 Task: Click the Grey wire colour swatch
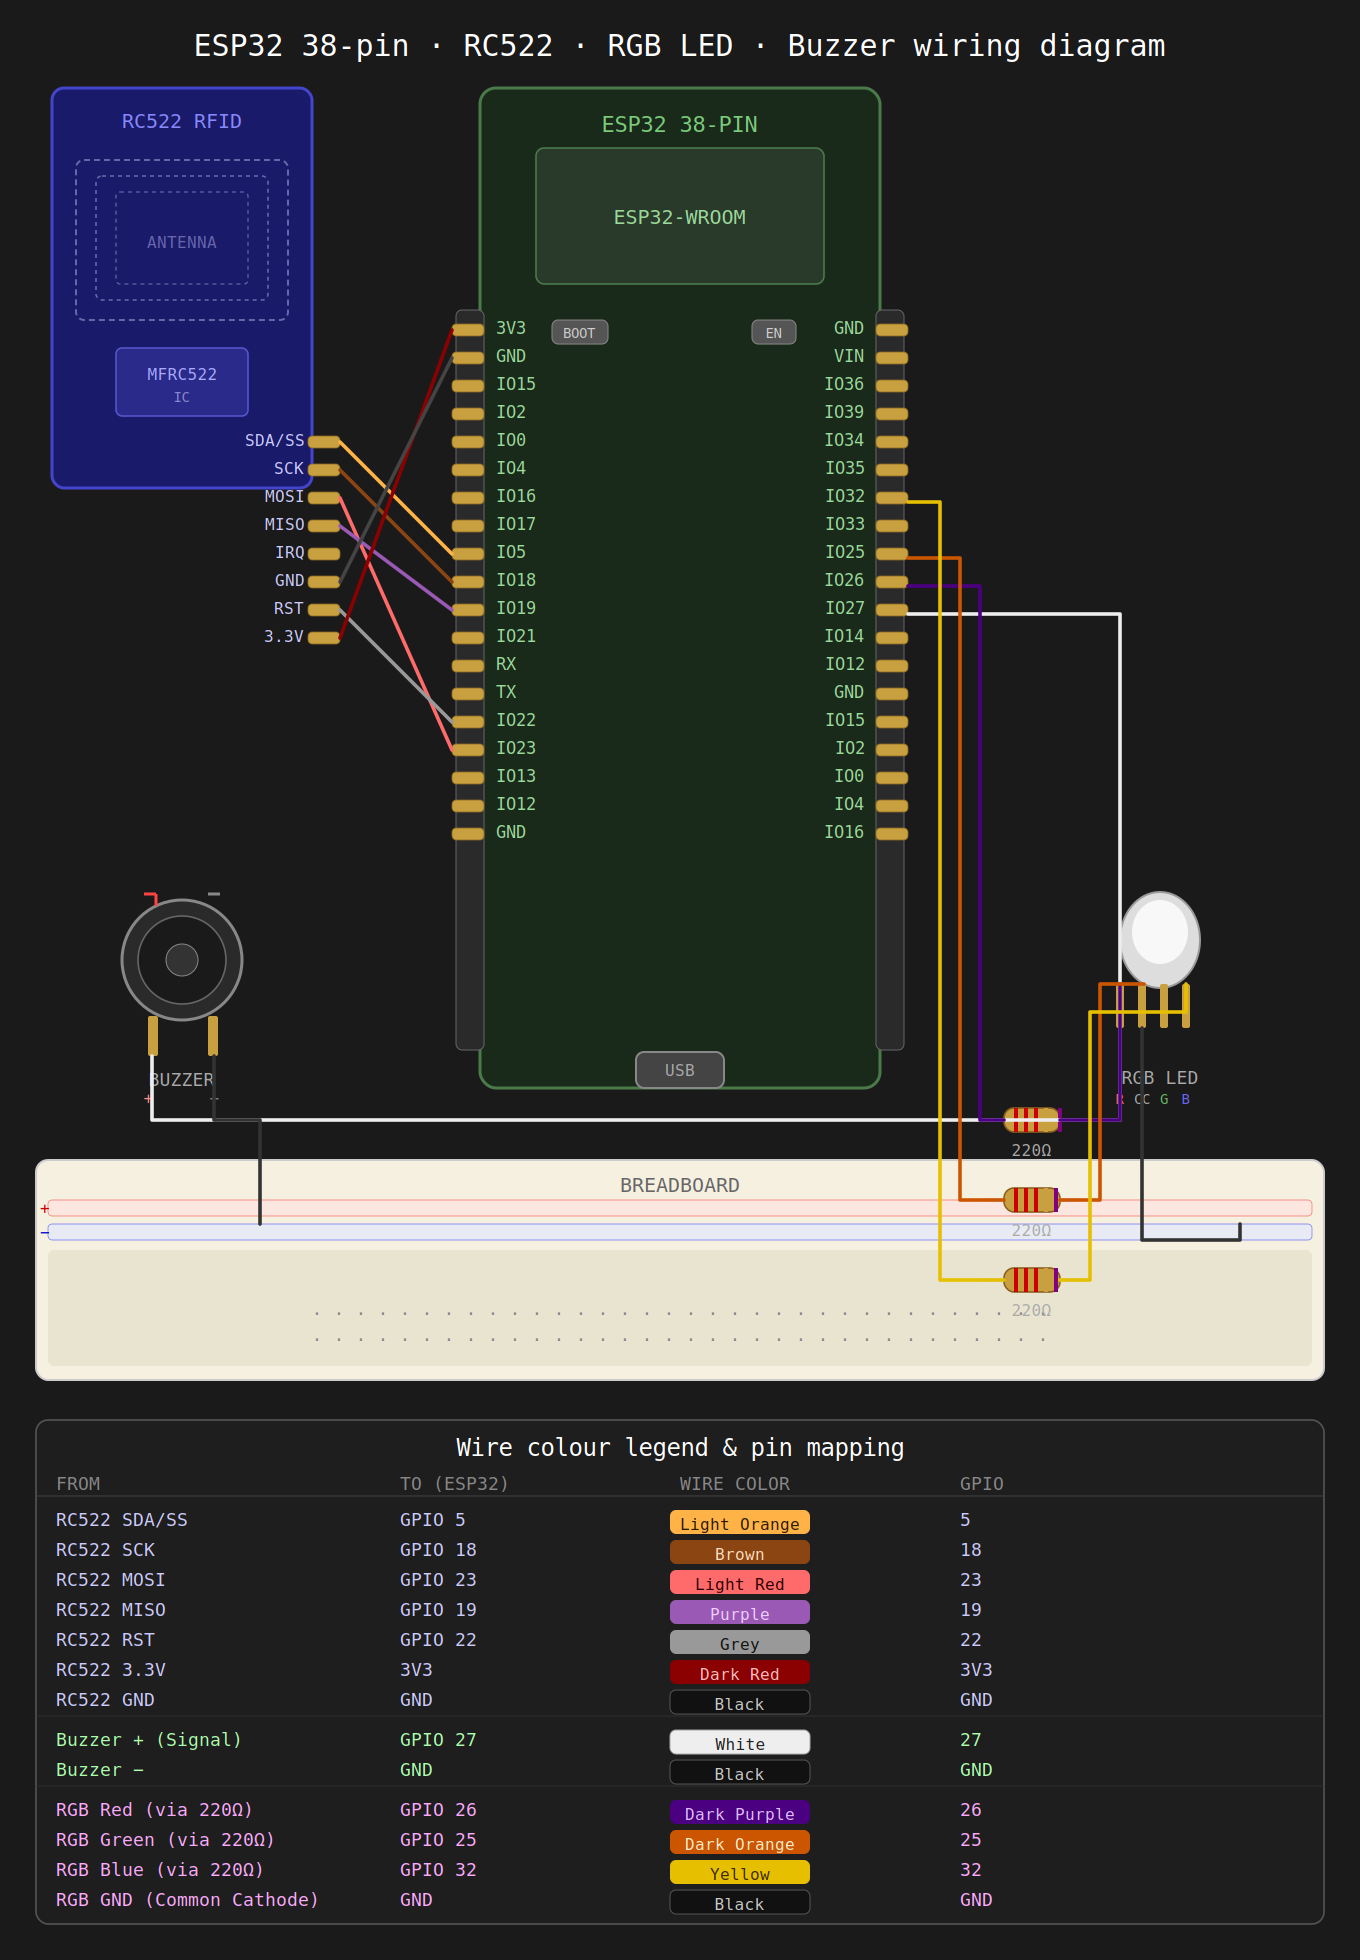click(x=740, y=1642)
